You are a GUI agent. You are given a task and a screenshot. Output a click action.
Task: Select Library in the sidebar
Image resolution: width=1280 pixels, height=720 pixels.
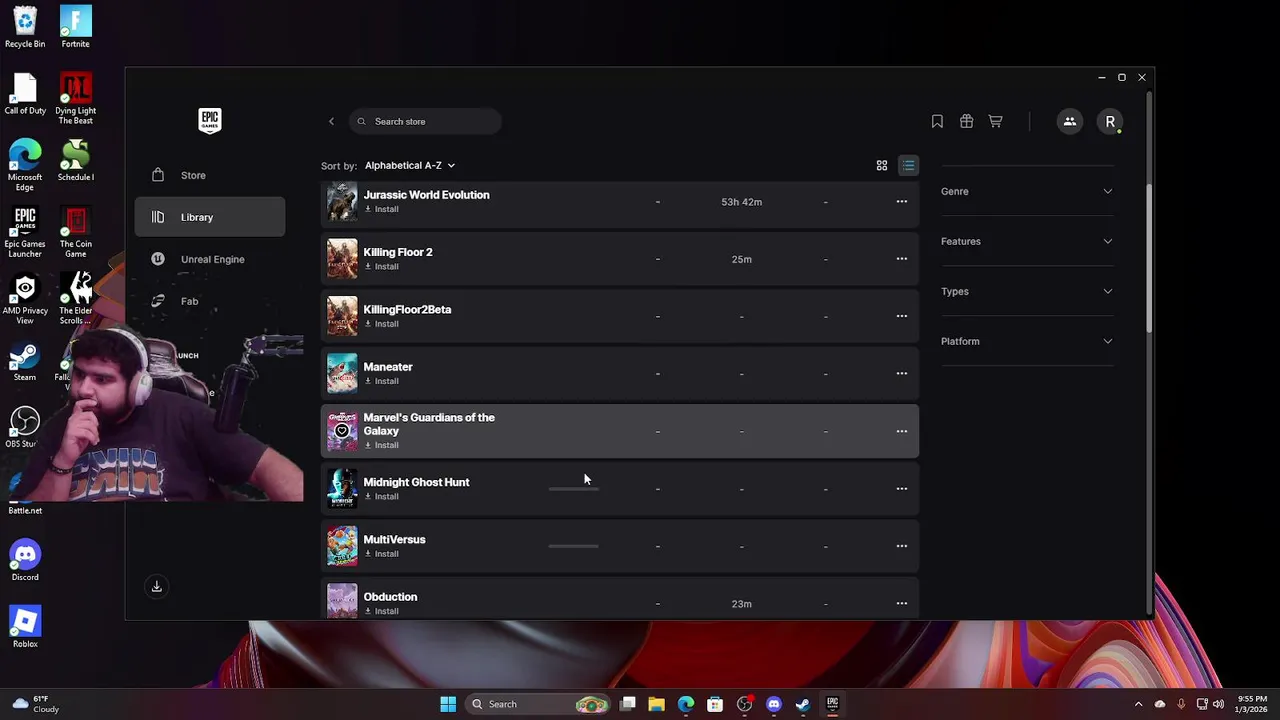[x=210, y=217]
